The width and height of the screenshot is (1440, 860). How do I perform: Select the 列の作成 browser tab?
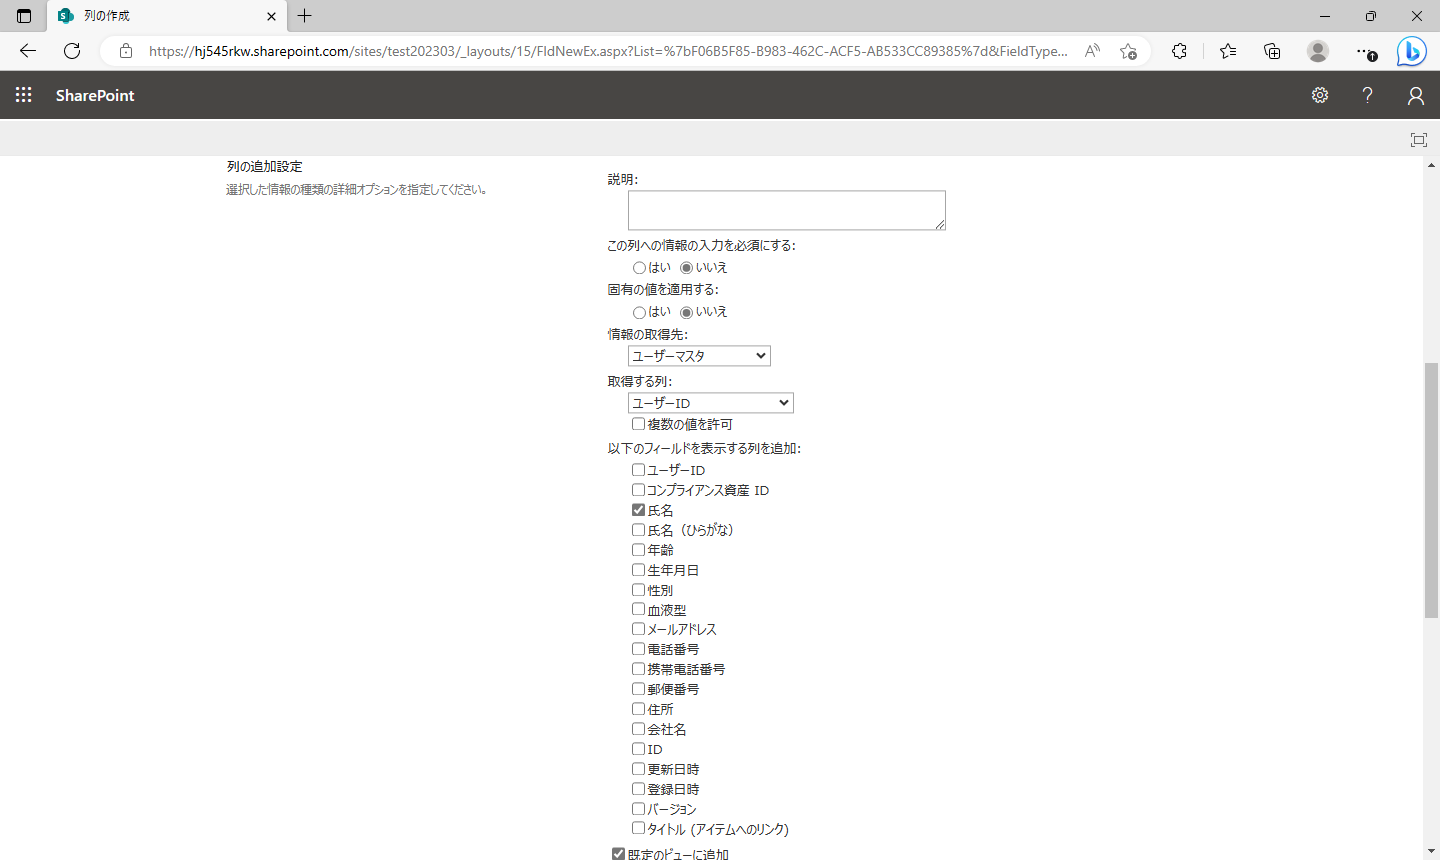[167, 16]
